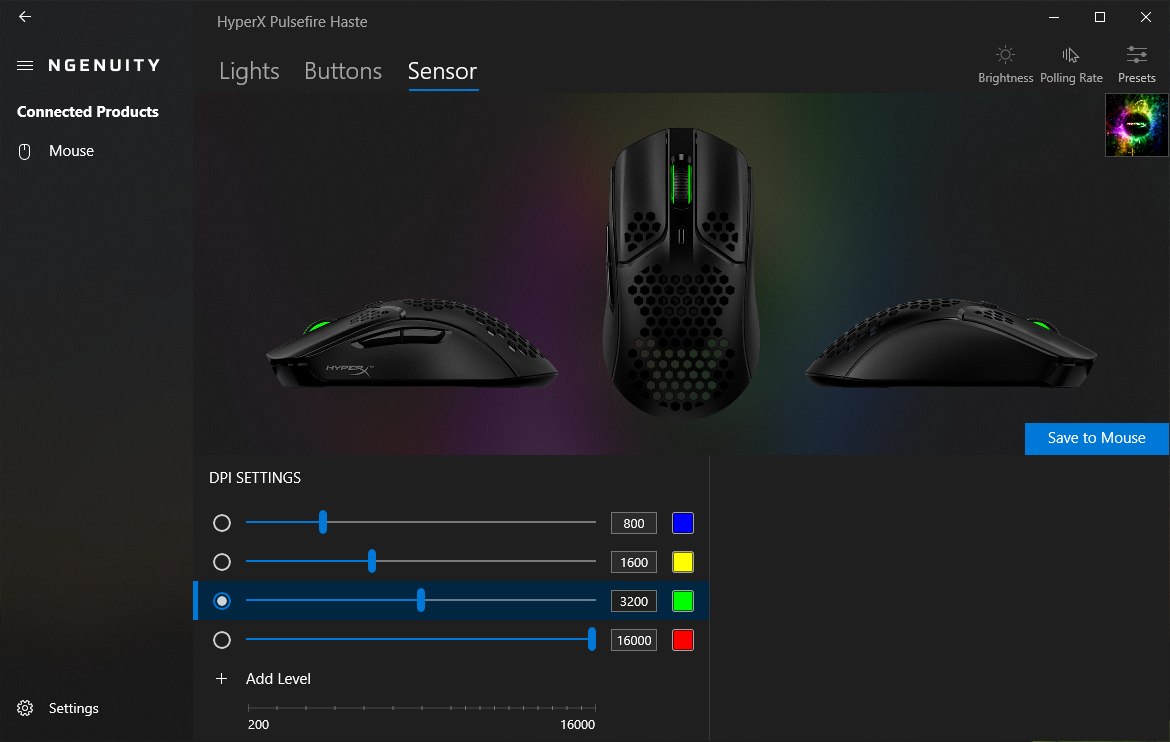Select the colorful preset thumbnail

click(1136, 125)
